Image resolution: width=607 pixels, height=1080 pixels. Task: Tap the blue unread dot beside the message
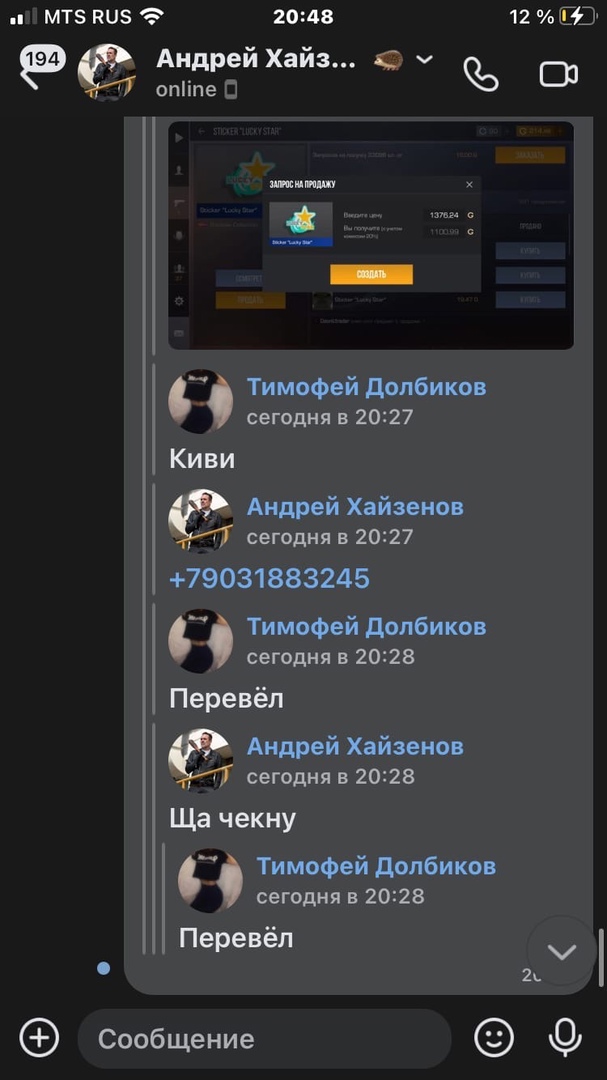coord(103,968)
